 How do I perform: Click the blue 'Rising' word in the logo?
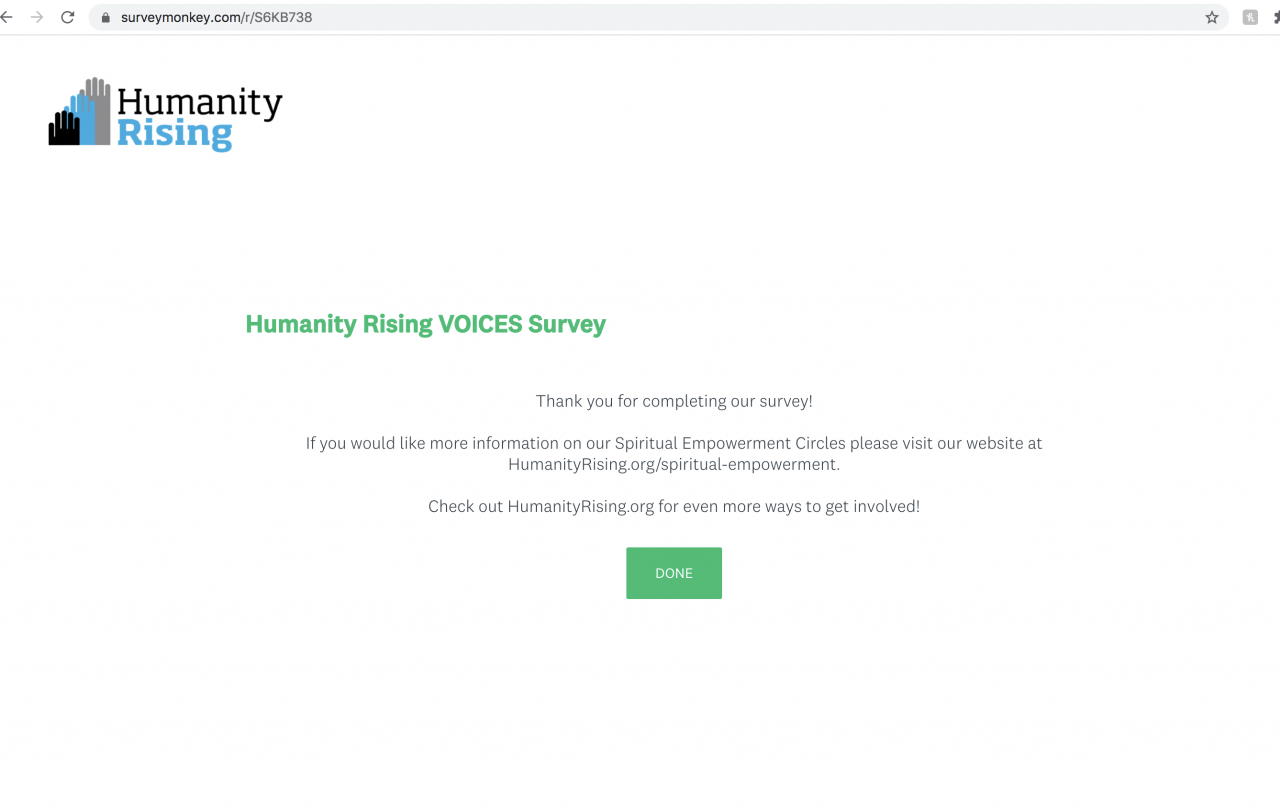pos(174,134)
